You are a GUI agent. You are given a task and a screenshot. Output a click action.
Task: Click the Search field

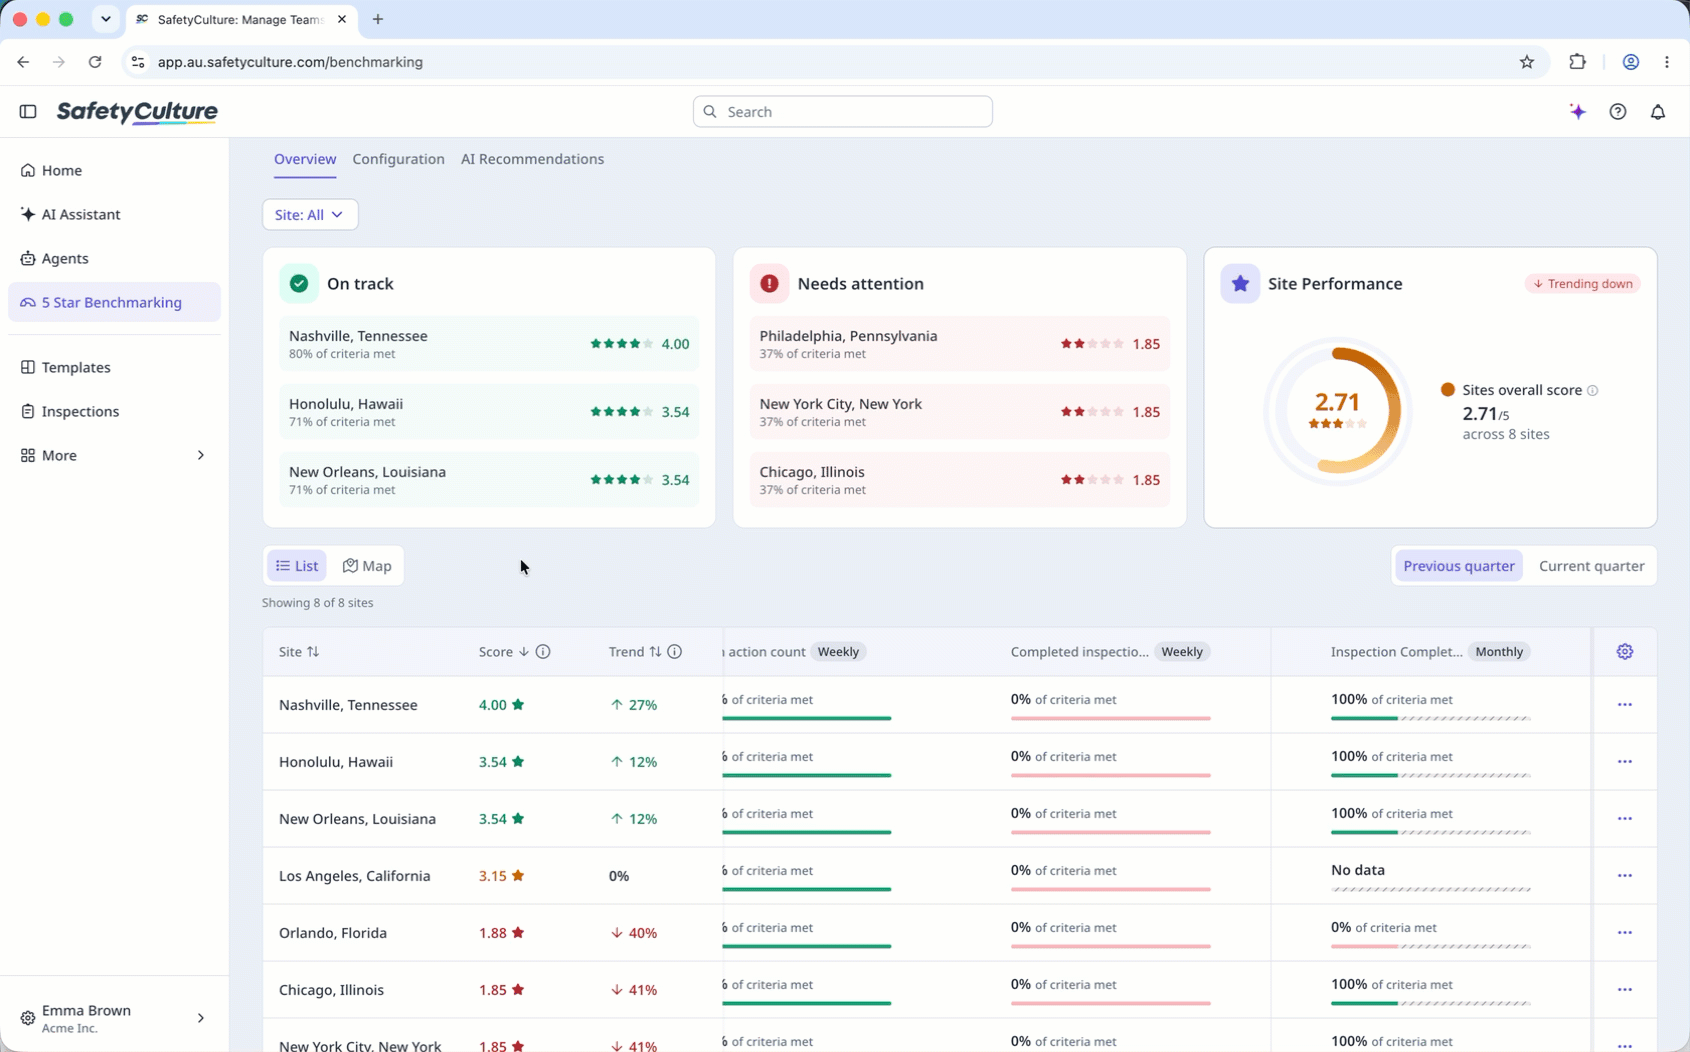(842, 112)
